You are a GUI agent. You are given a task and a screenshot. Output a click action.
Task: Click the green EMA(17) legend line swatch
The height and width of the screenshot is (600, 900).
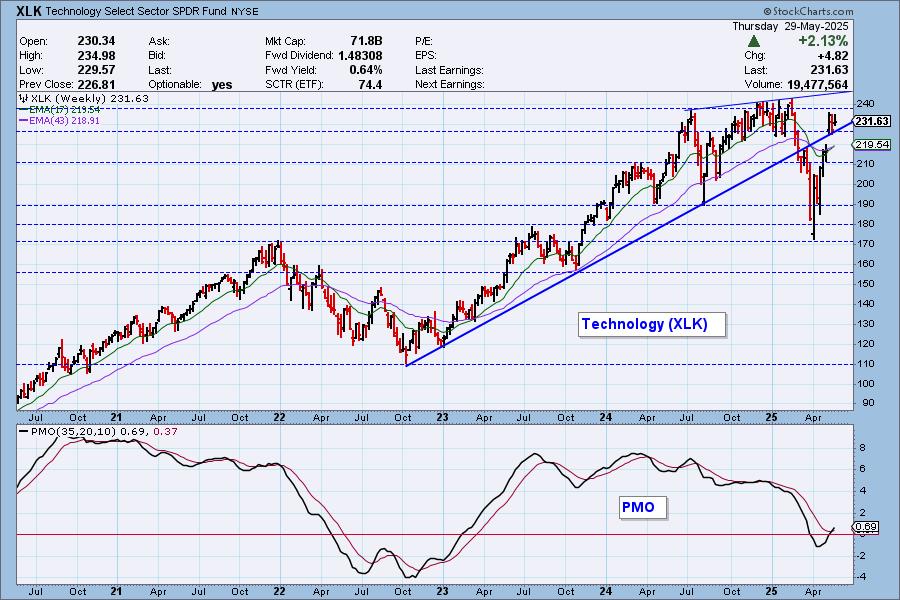pos(23,110)
